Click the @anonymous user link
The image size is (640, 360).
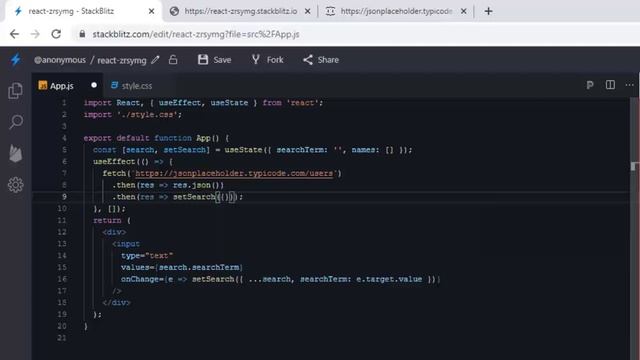60,60
